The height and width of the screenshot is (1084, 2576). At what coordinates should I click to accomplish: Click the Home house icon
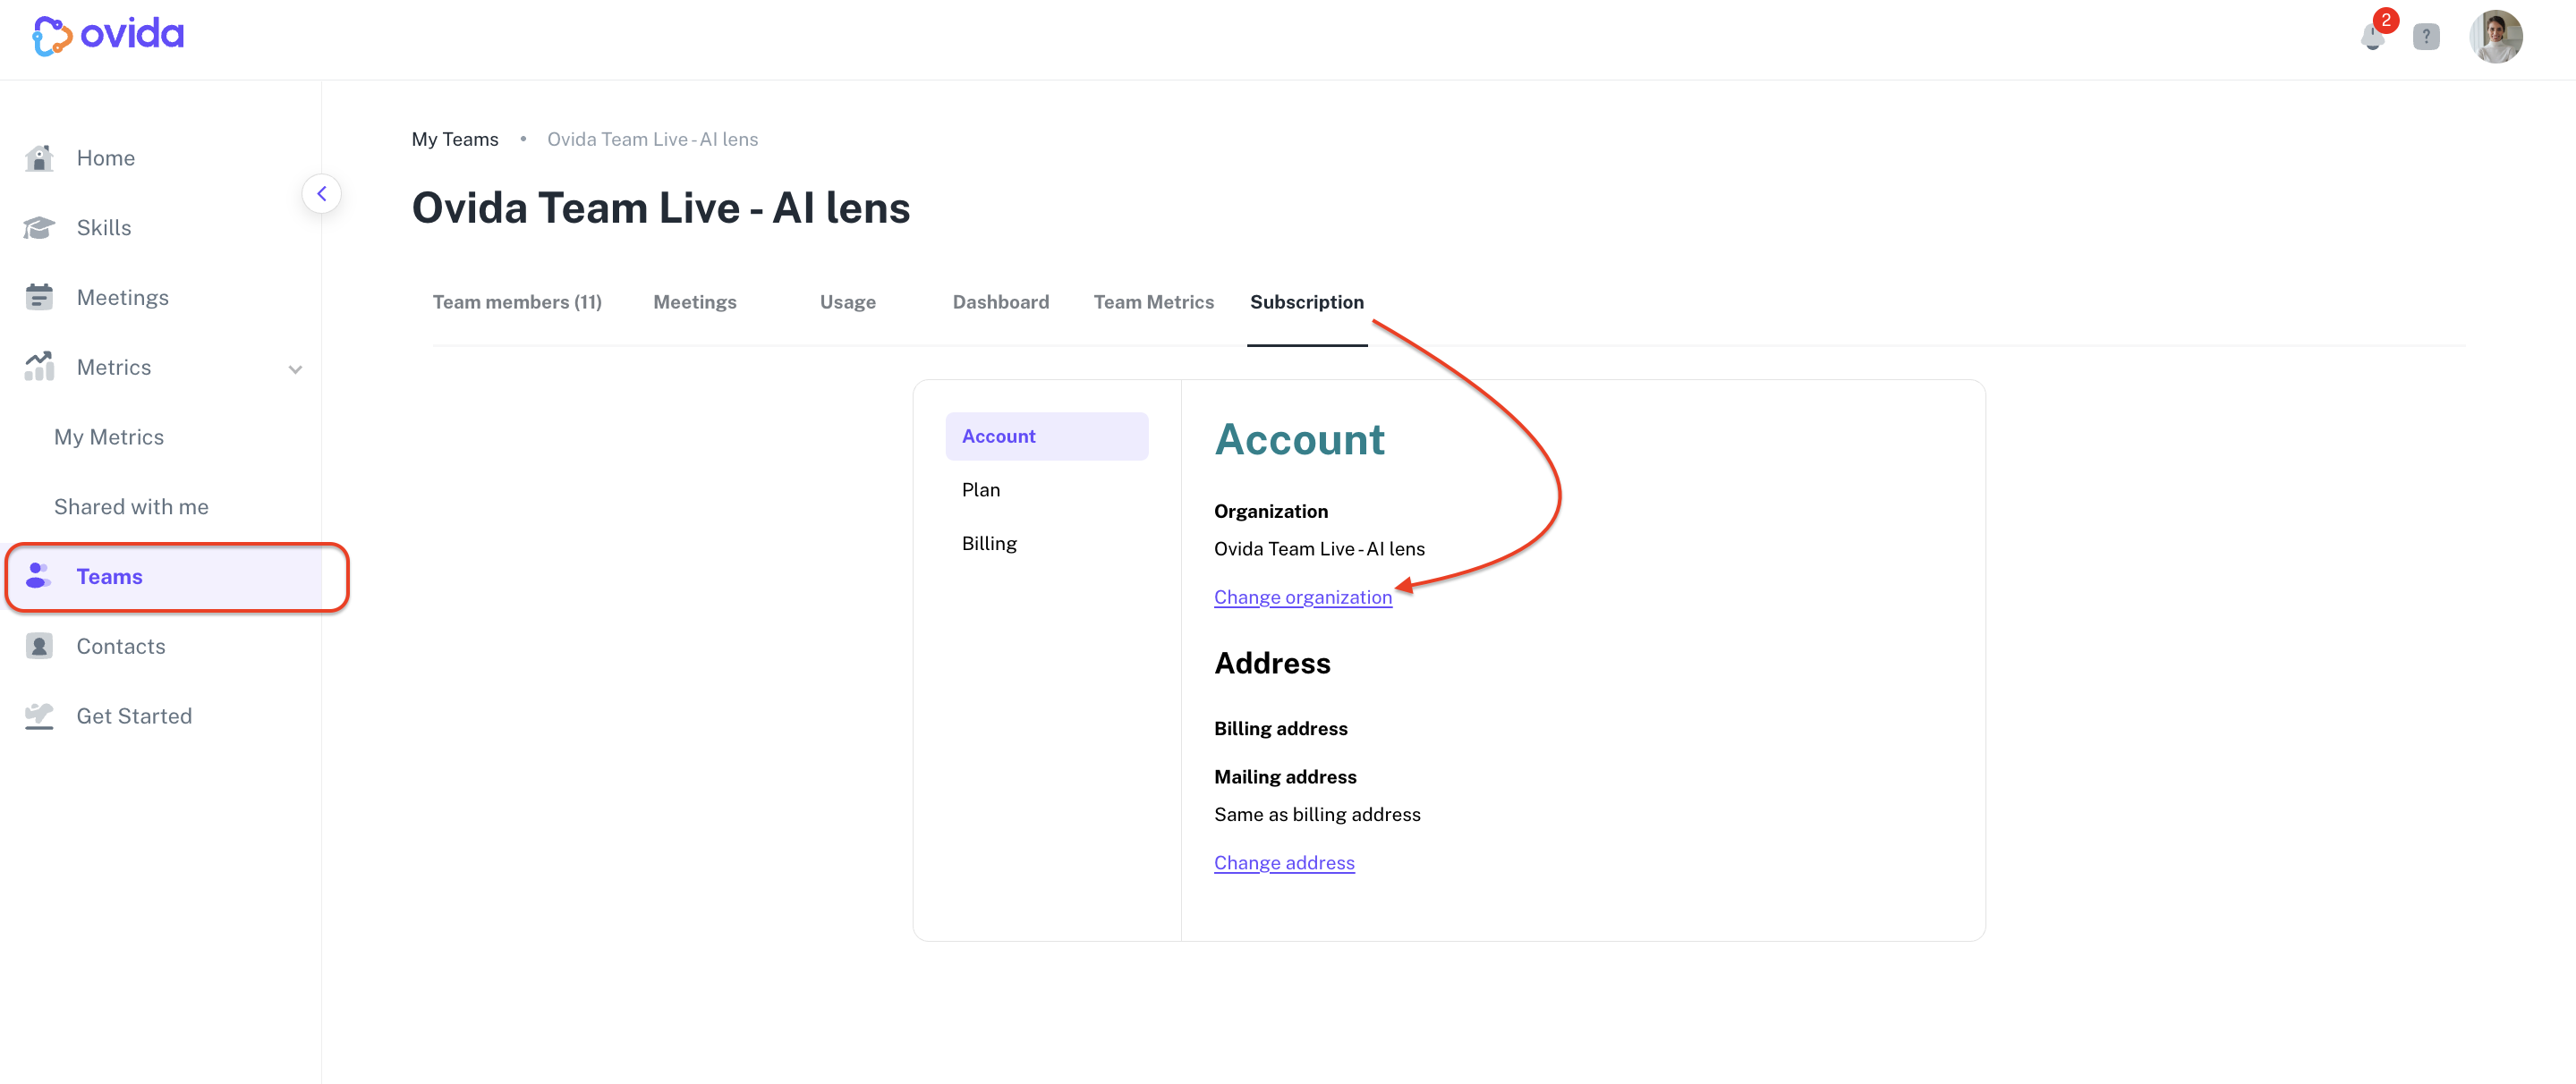39,158
